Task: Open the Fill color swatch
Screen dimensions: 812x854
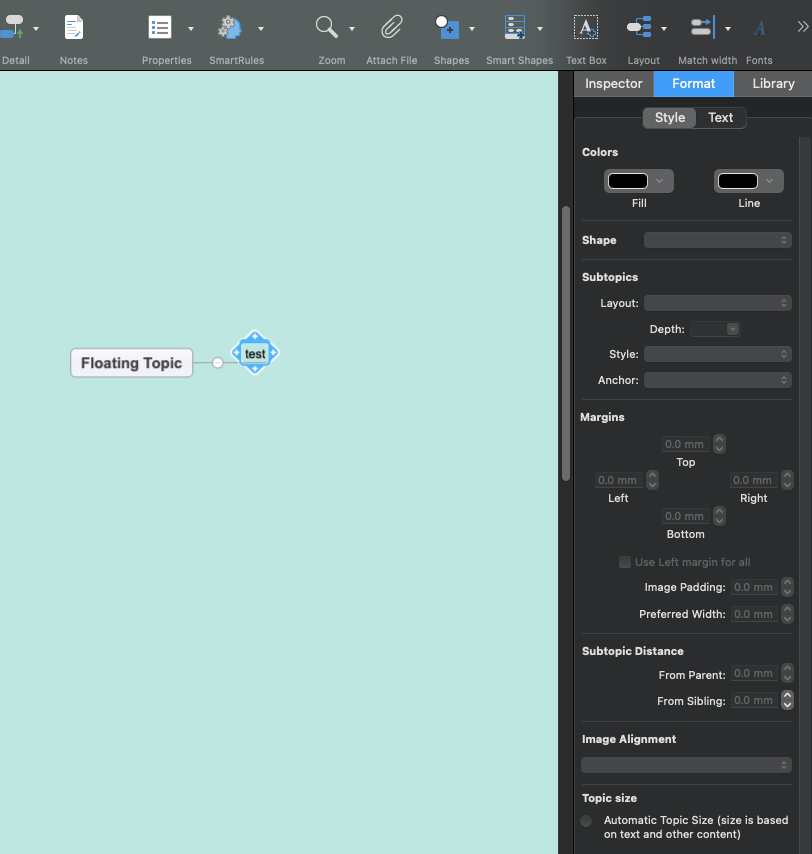Action: (638, 181)
